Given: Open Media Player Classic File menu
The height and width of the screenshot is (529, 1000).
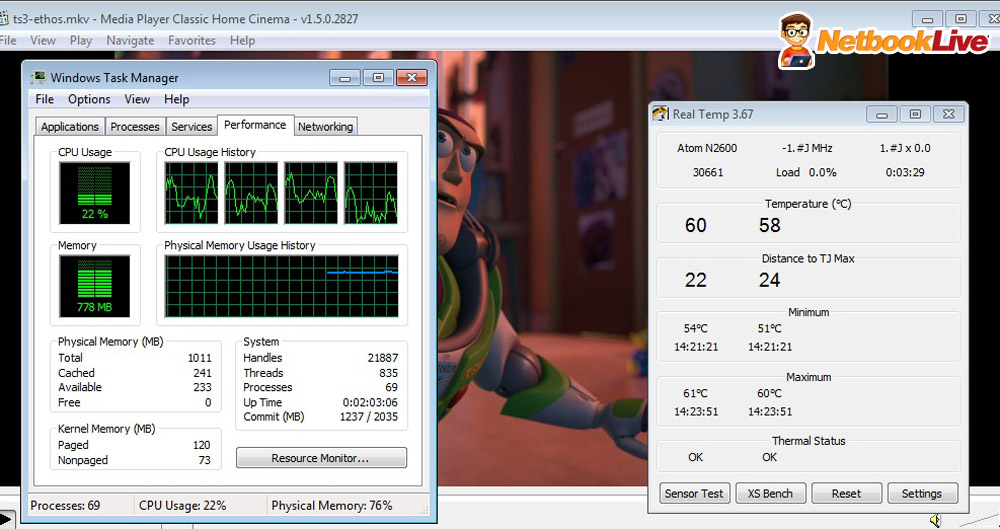Looking at the screenshot, I should tap(8, 40).
